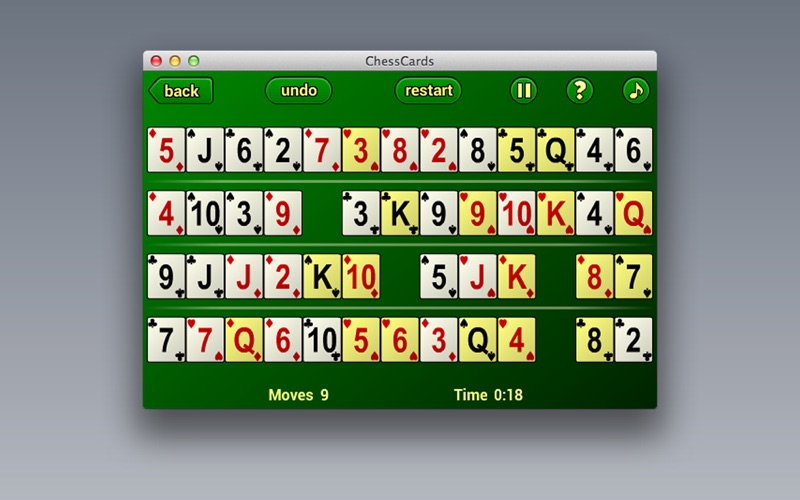This screenshot has width=800, height=500.
Task: Pick the 6 of clubs card
Action: coord(244,150)
